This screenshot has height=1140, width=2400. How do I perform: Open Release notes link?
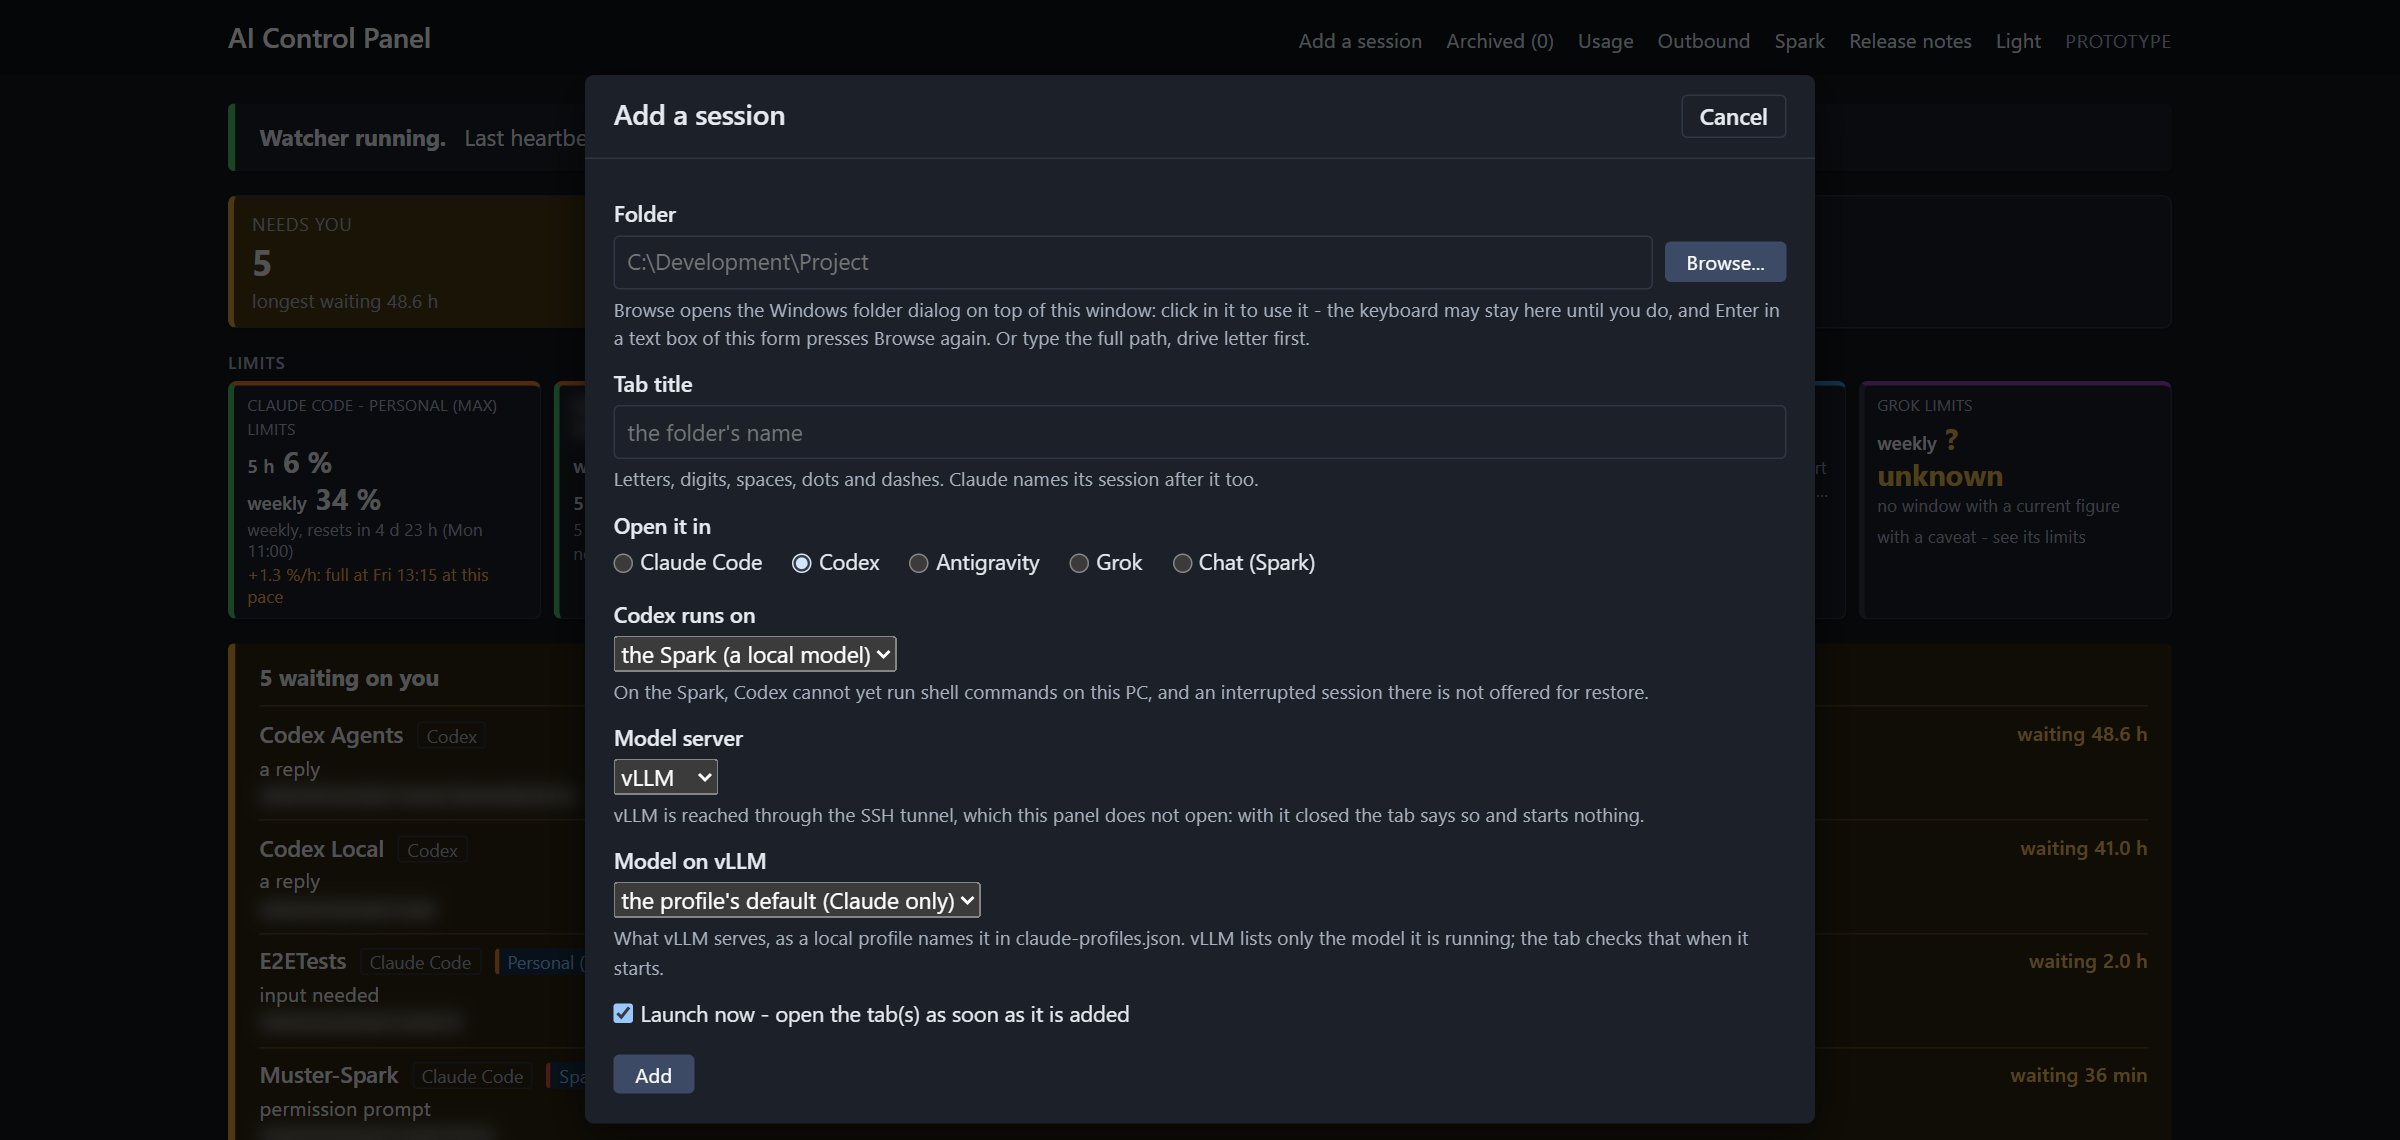(1910, 41)
